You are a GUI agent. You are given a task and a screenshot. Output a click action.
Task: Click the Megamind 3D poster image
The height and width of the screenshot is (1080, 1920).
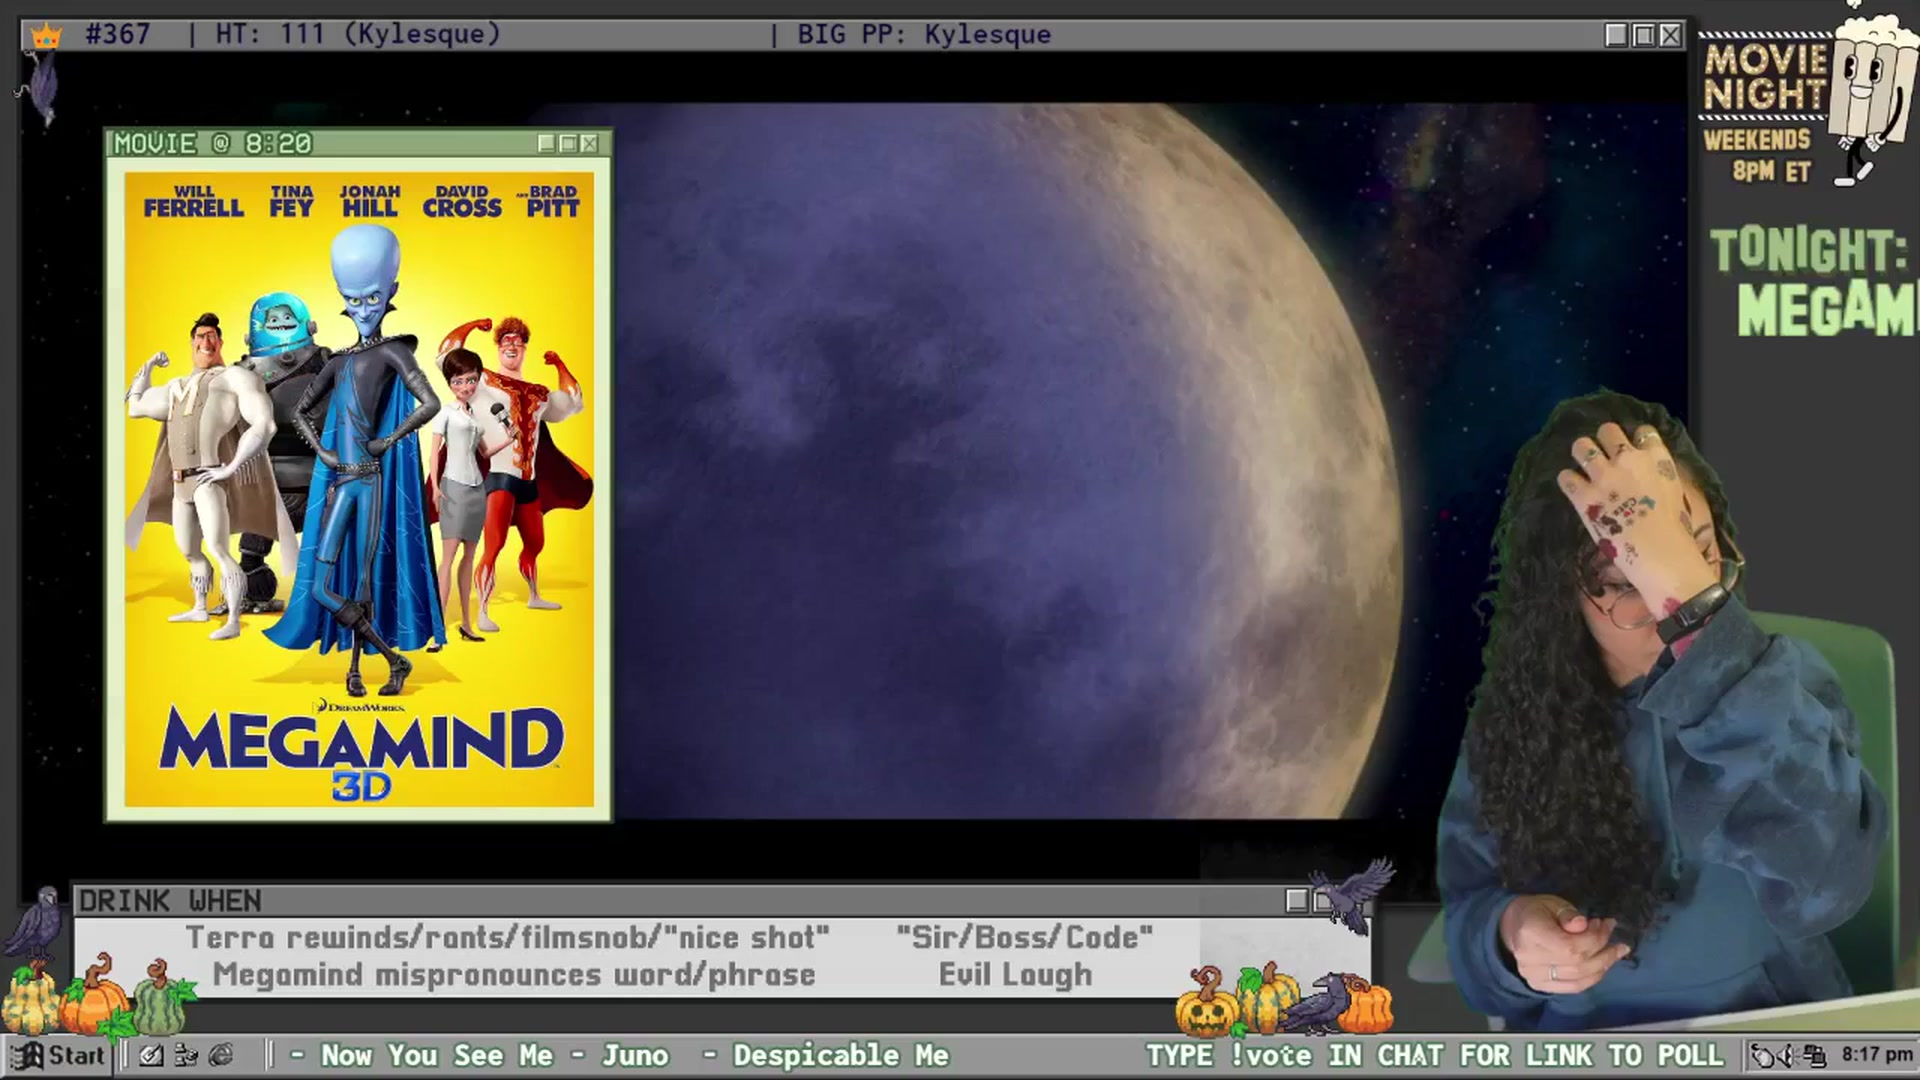[359, 489]
